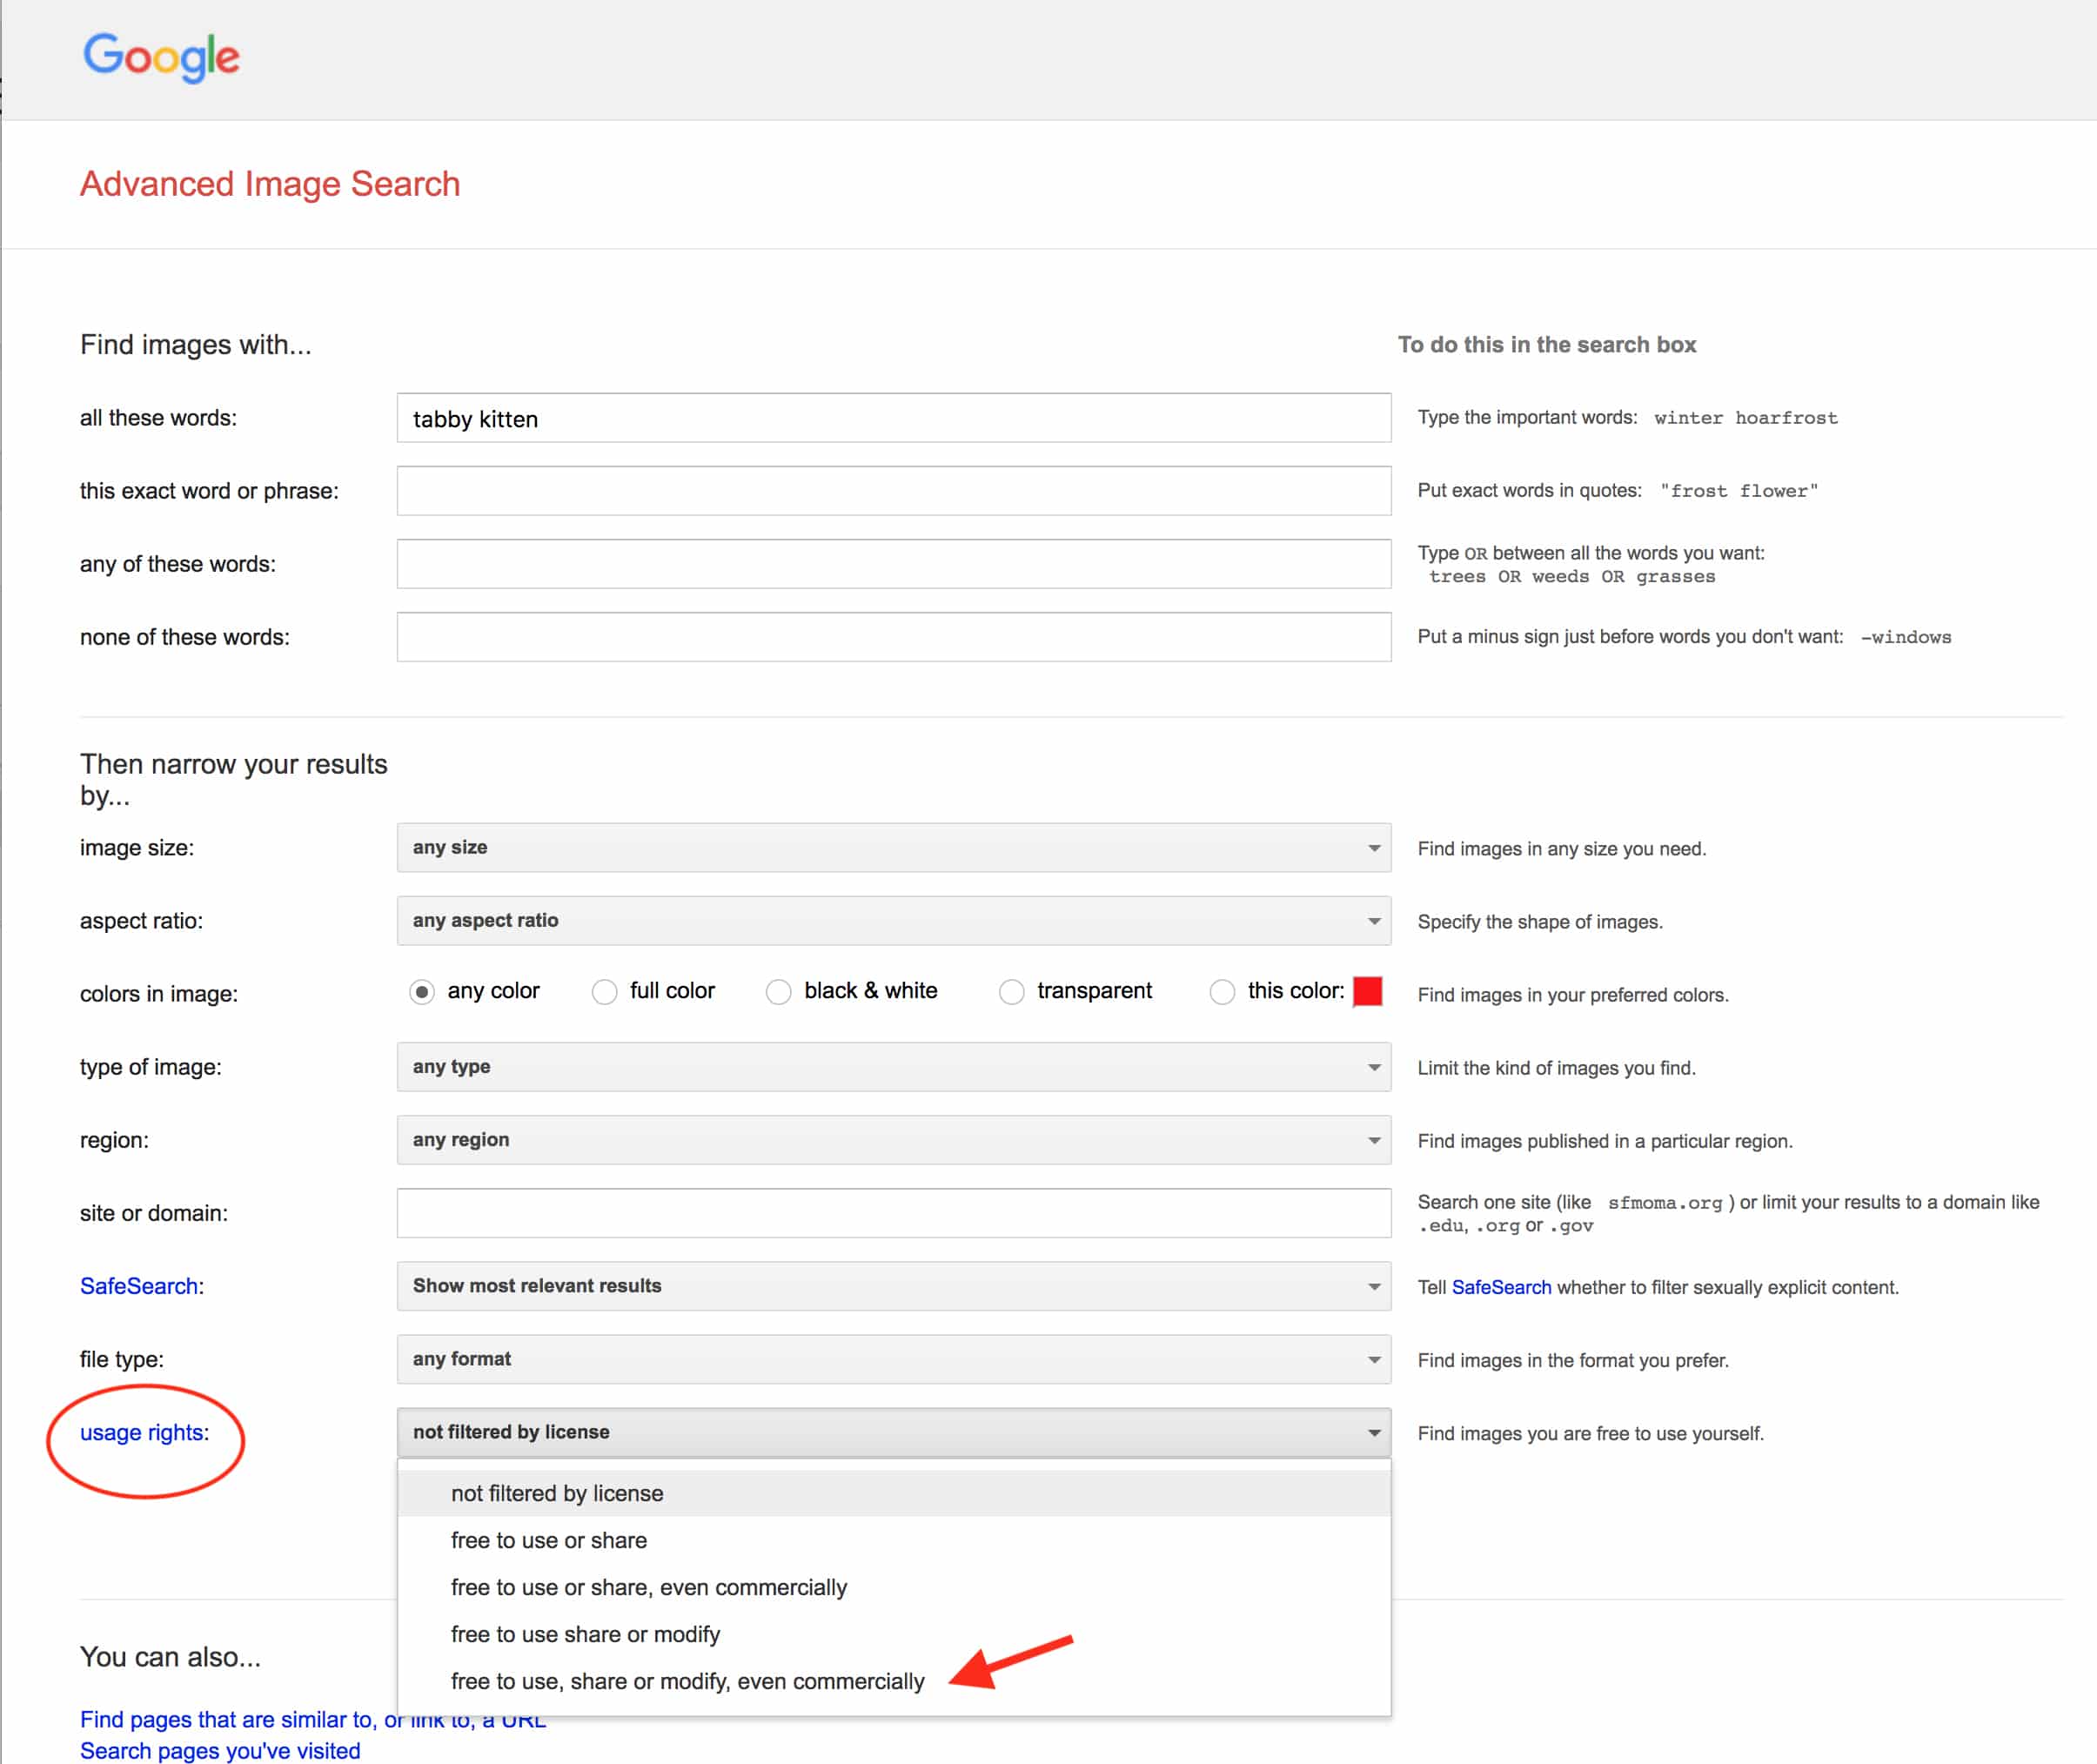Open the region dropdown
Viewport: 2097px width, 1764px height.
click(893, 1139)
